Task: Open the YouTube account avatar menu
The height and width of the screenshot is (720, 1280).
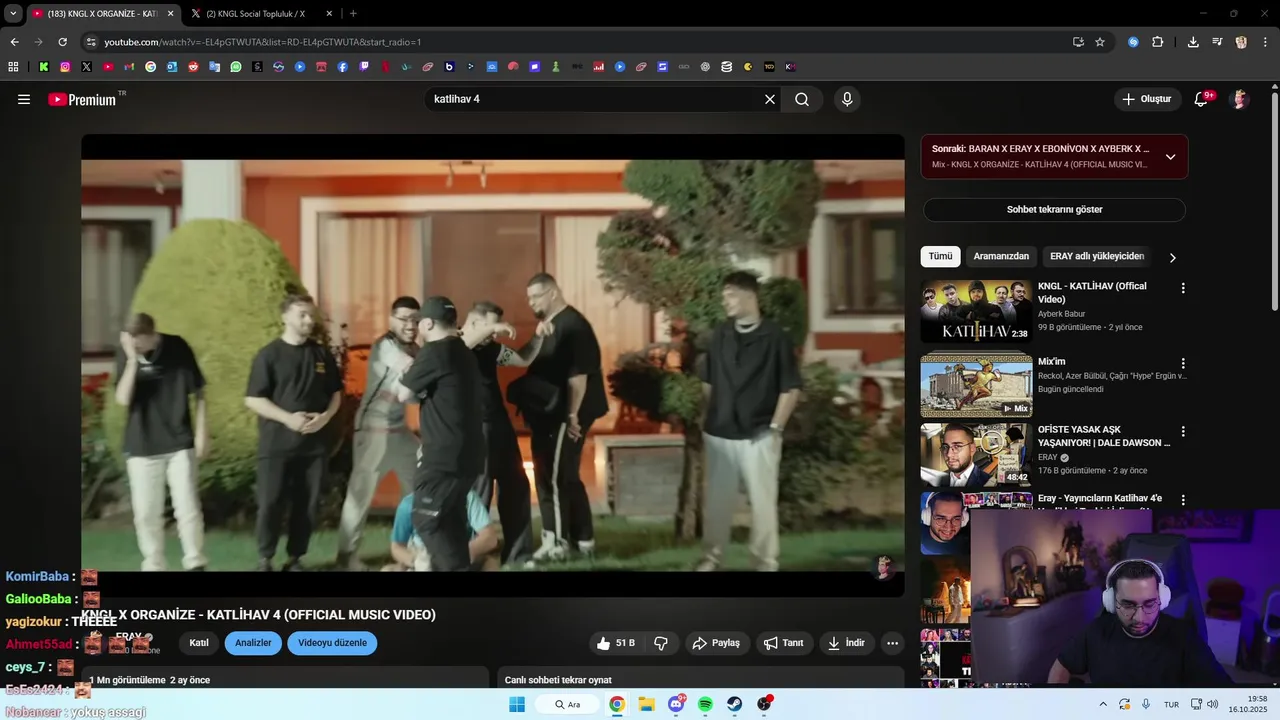Action: pos(1240,99)
